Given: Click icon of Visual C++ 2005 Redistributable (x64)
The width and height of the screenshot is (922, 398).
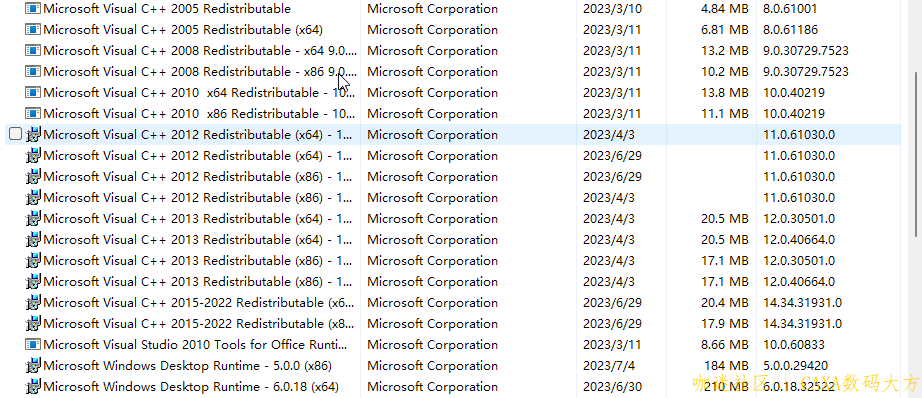Looking at the screenshot, I should (x=33, y=30).
